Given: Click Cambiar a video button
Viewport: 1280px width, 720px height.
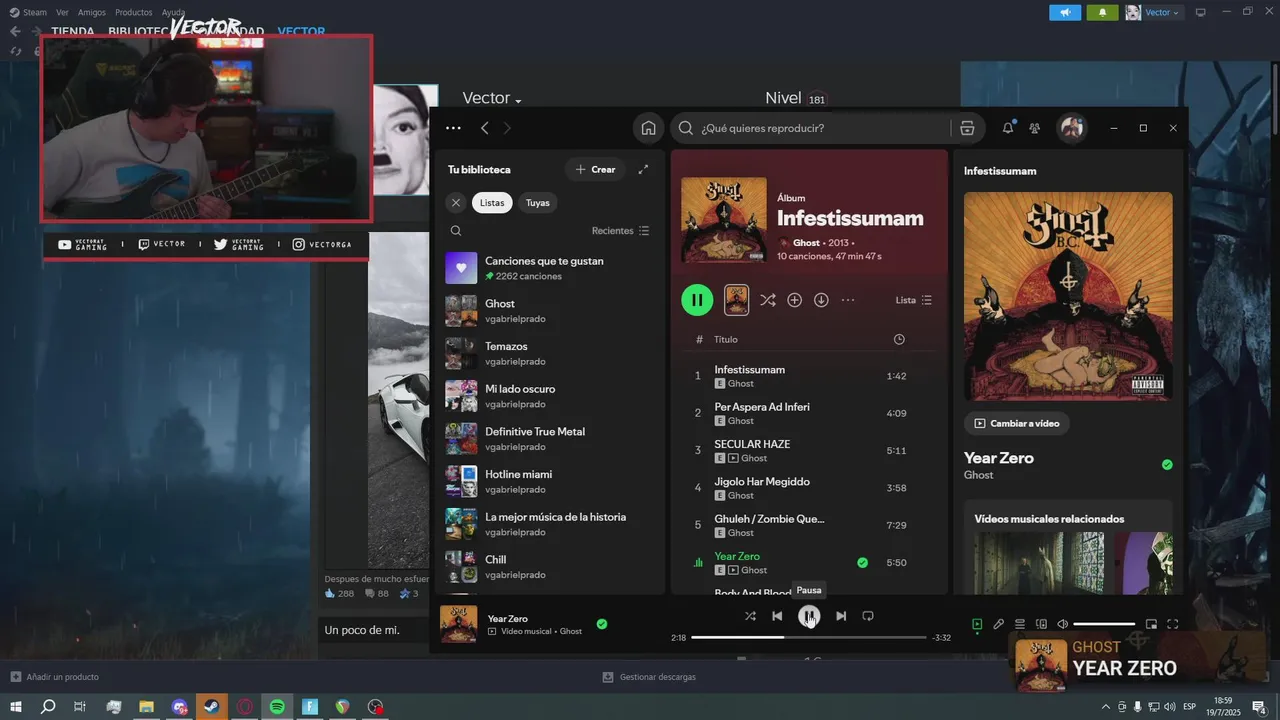Looking at the screenshot, I should pyautogui.click(x=1017, y=424).
